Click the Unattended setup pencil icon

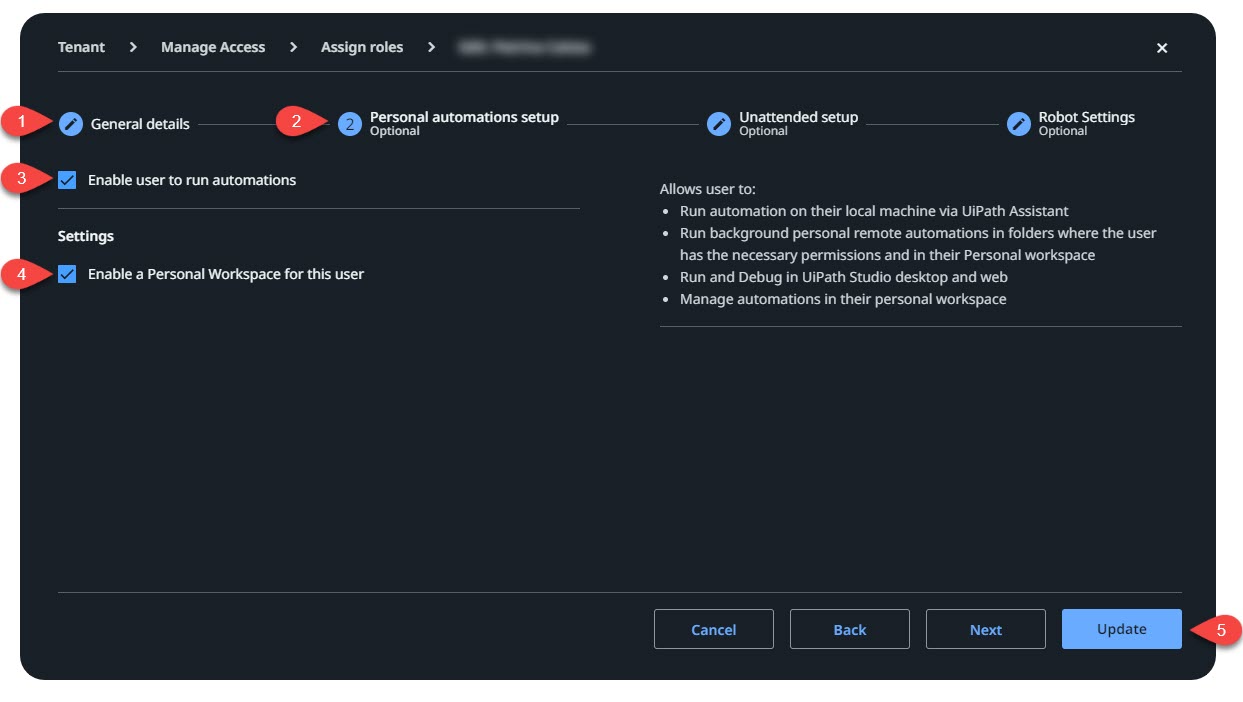point(718,124)
